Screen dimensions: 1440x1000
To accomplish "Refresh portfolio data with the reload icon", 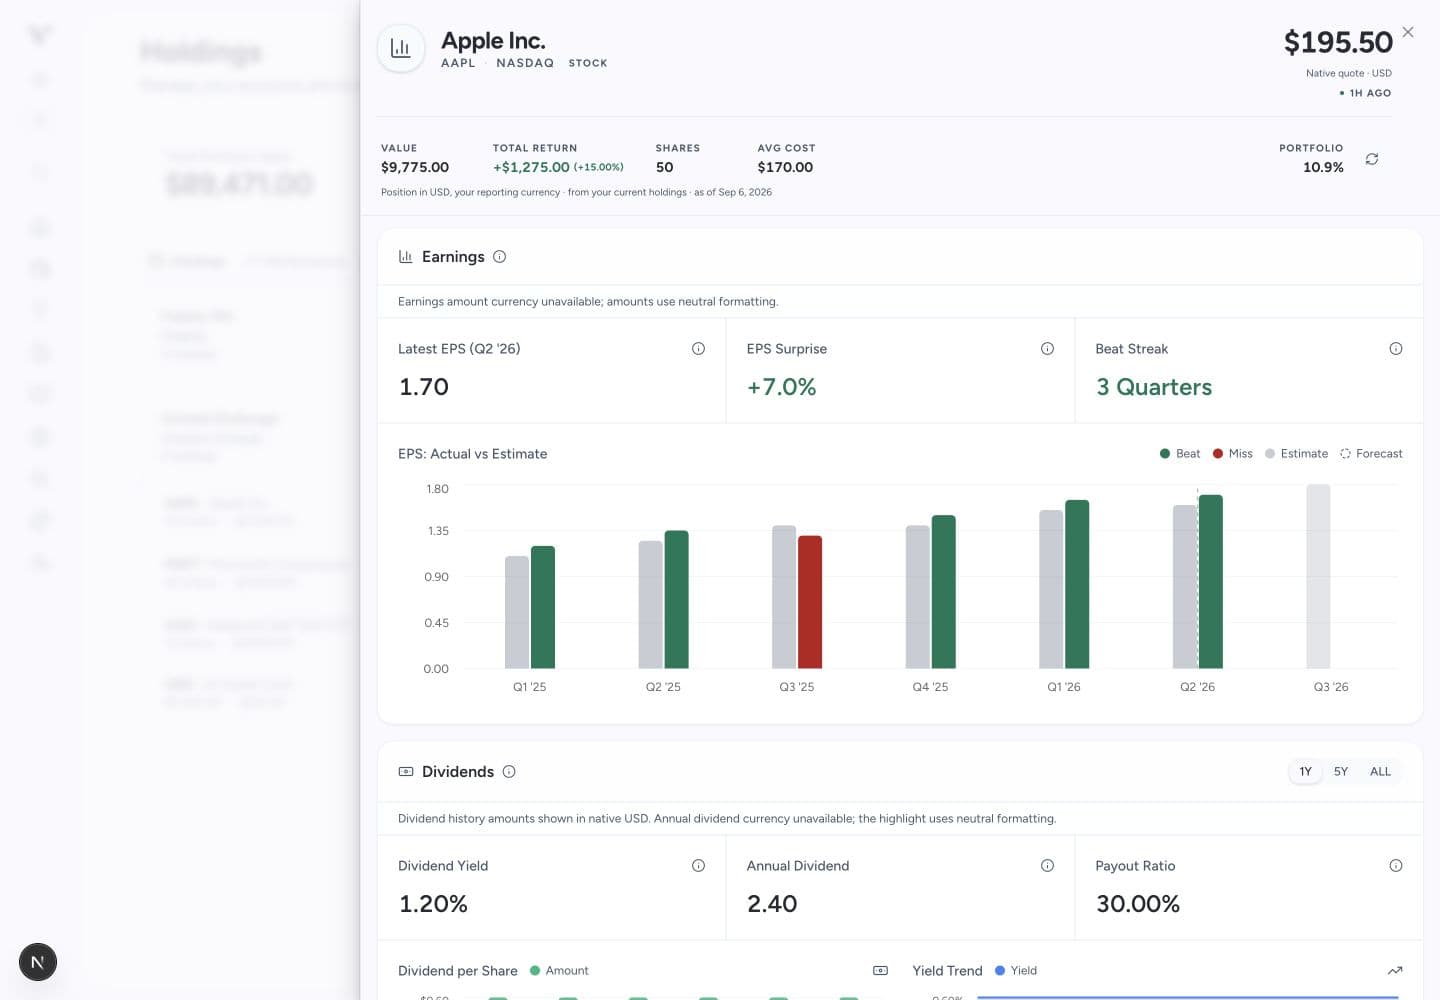I will click(x=1372, y=159).
